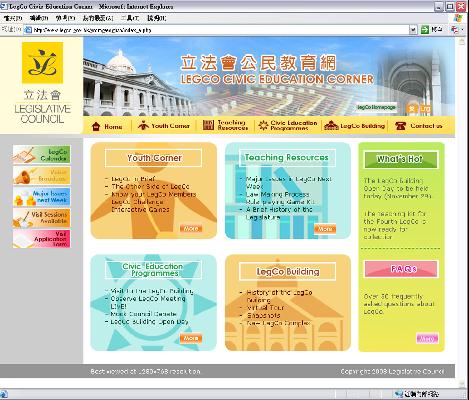Image resolution: width=469 pixels, height=400 pixels.
Task: Click the Youth Corner box heading
Action: 154,158
